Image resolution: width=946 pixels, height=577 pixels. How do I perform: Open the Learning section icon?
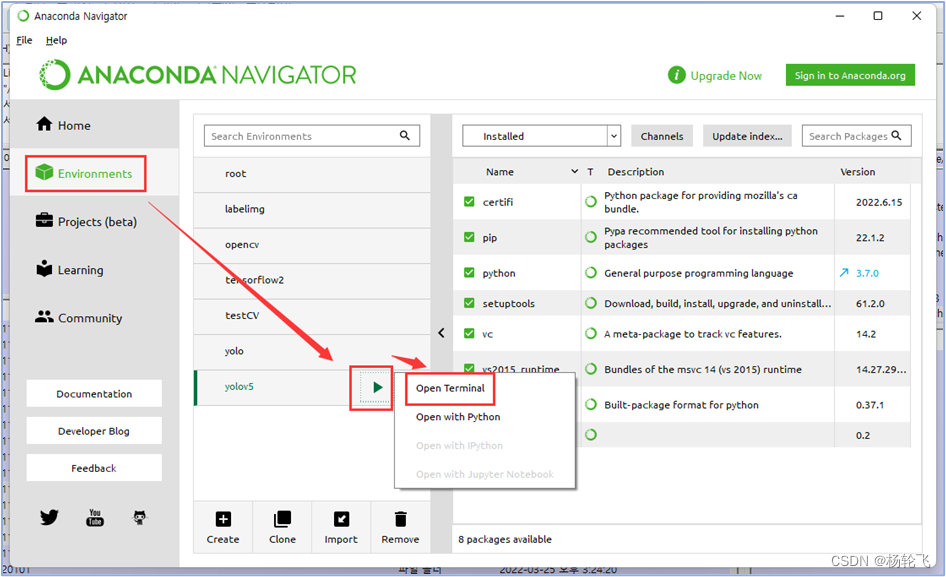44,269
